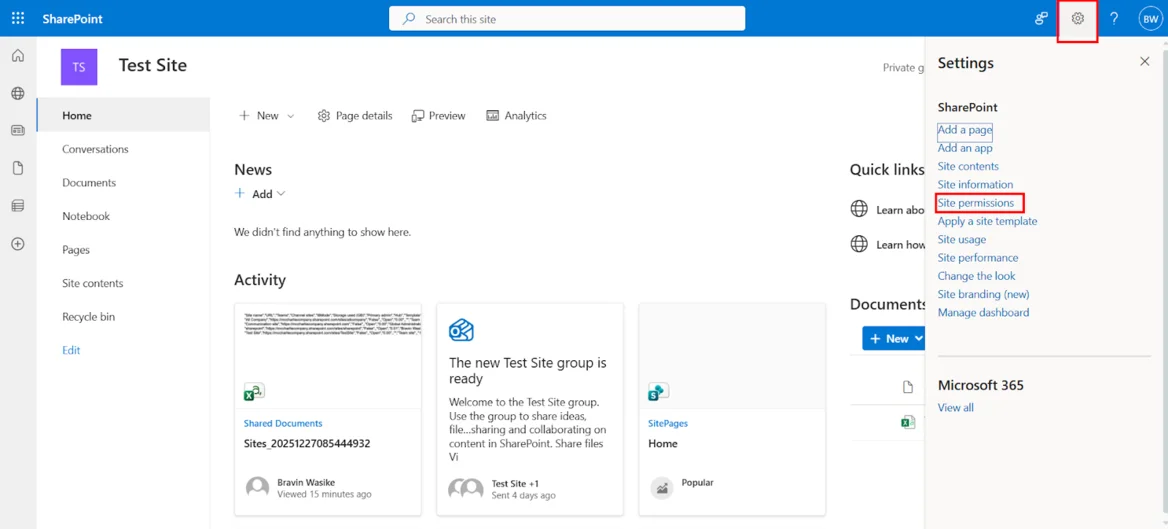
Task: Open the Documents New dropdown button
Action: (893, 338)
